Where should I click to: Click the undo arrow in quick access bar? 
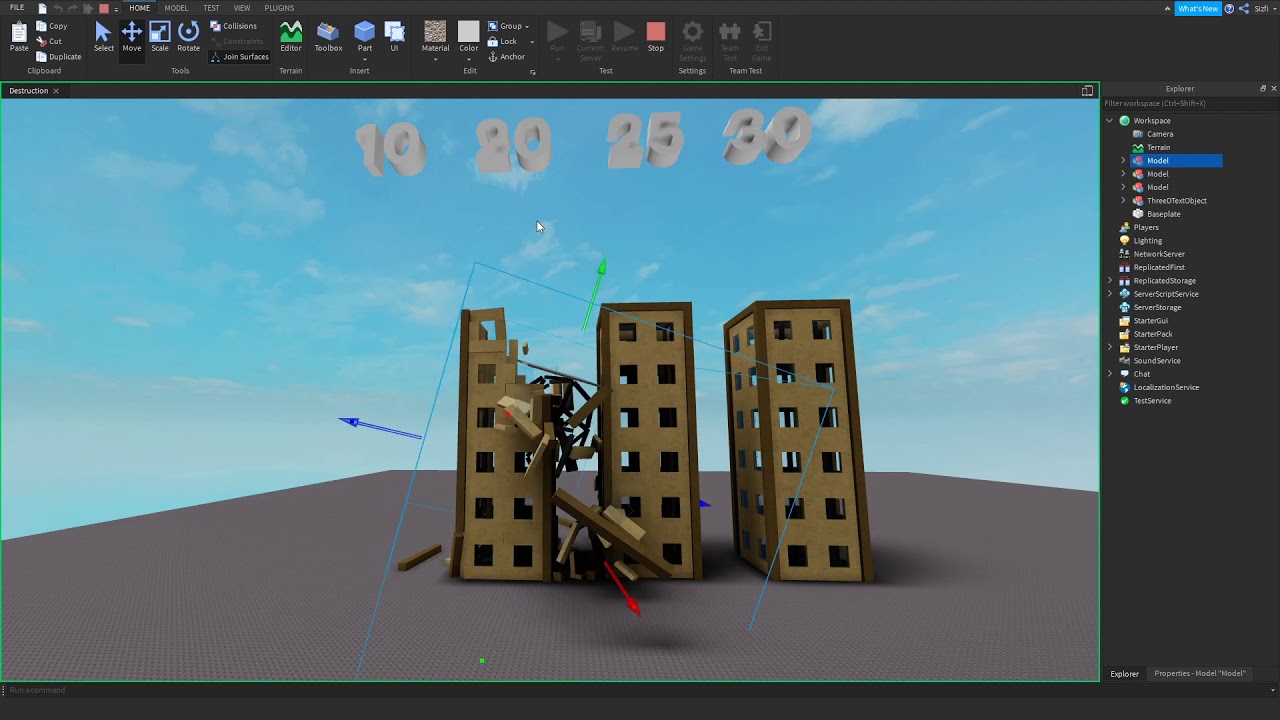point(57,8)
